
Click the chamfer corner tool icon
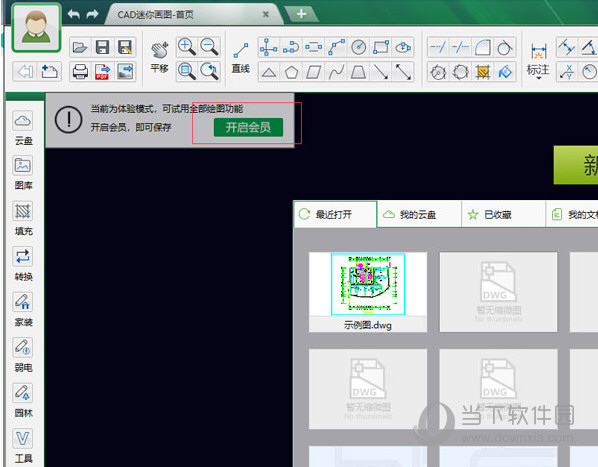click(482, 47)
